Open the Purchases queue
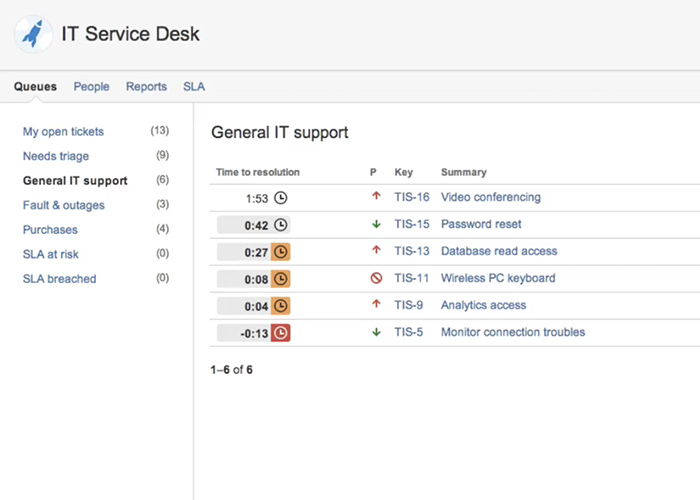This screenshot has height=500, width=700. 50,230
